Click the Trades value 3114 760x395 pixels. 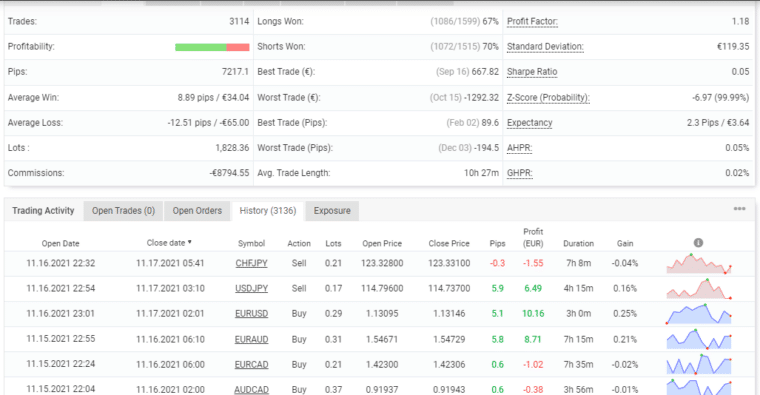pos(239,21)
